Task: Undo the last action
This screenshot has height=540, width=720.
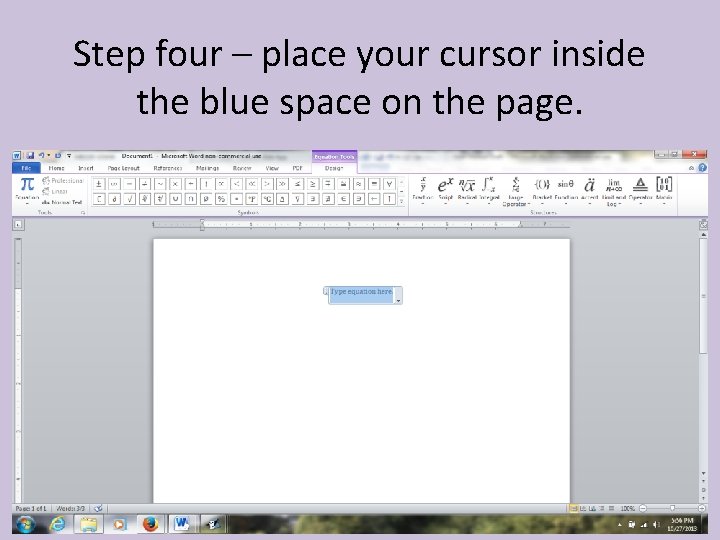Action: (41, 156)
